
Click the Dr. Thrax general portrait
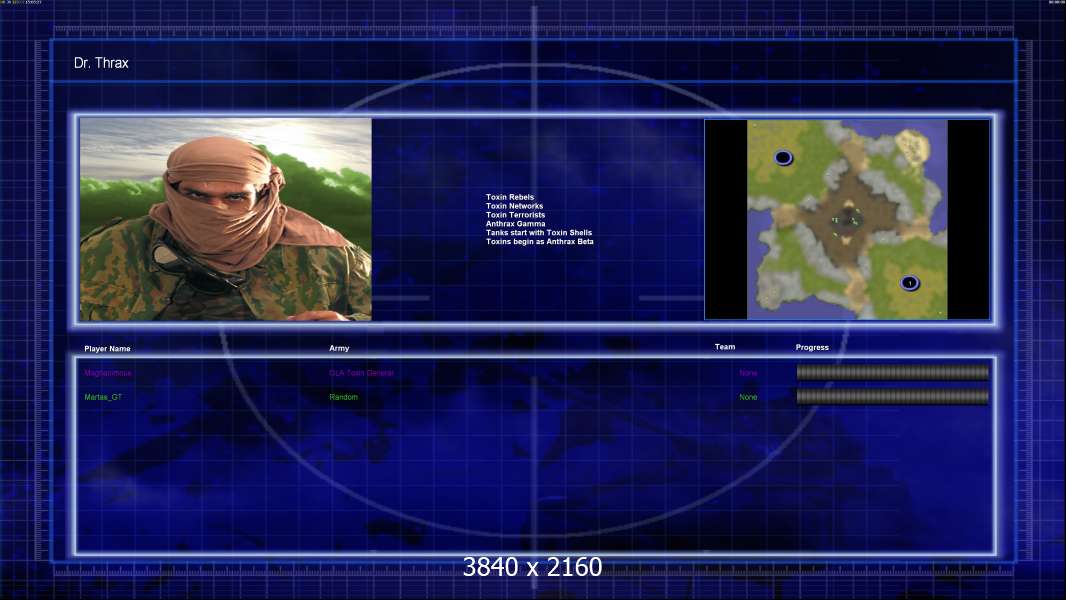(x=226, y=219)
